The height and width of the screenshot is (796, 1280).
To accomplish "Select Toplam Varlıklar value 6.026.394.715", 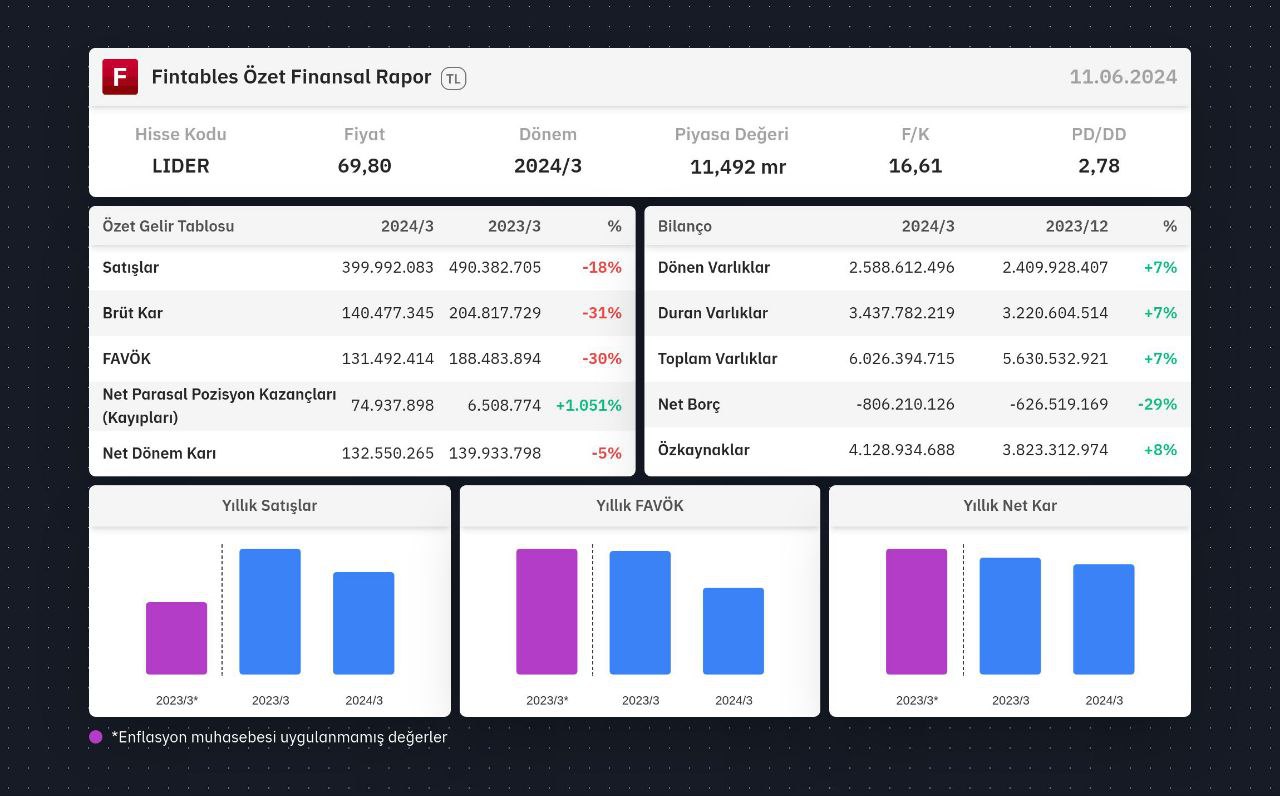I will pyautogui.click(x=902, y=359).
